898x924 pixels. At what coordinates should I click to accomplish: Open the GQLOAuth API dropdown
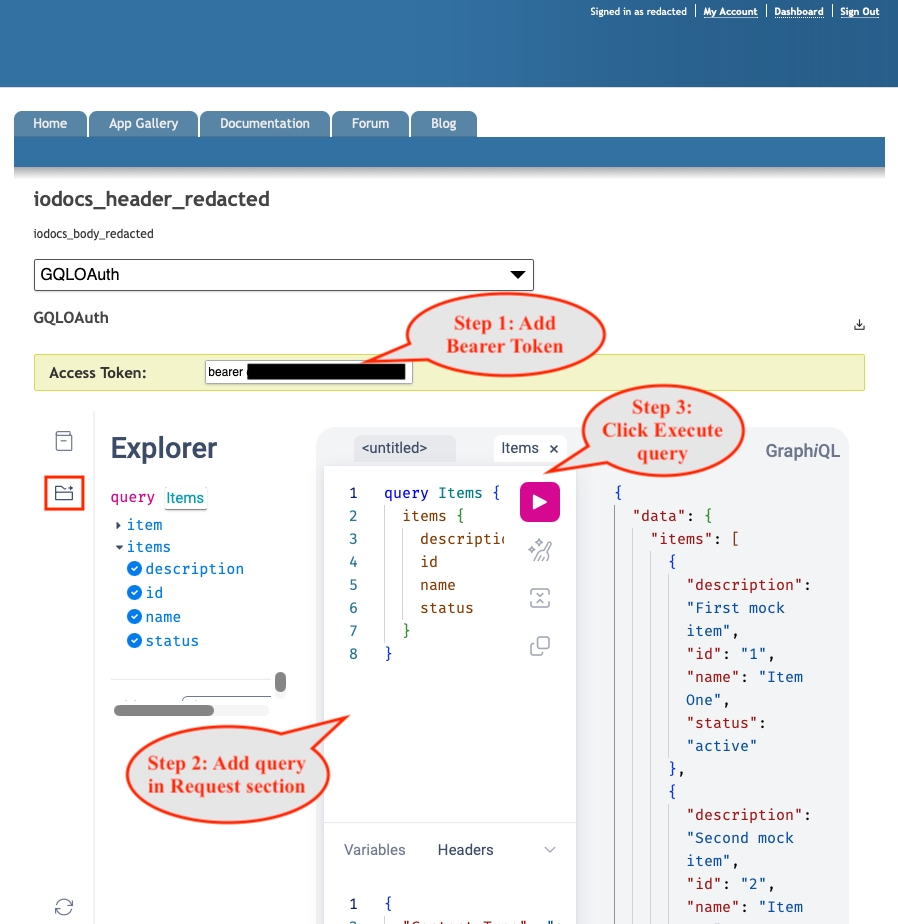[283, 275]
